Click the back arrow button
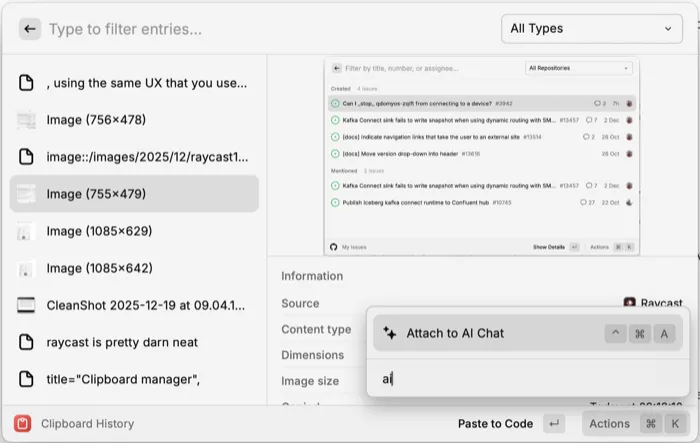Image resolution: width=700 pixels, height=443 pixels. click(x=30, y=29)
